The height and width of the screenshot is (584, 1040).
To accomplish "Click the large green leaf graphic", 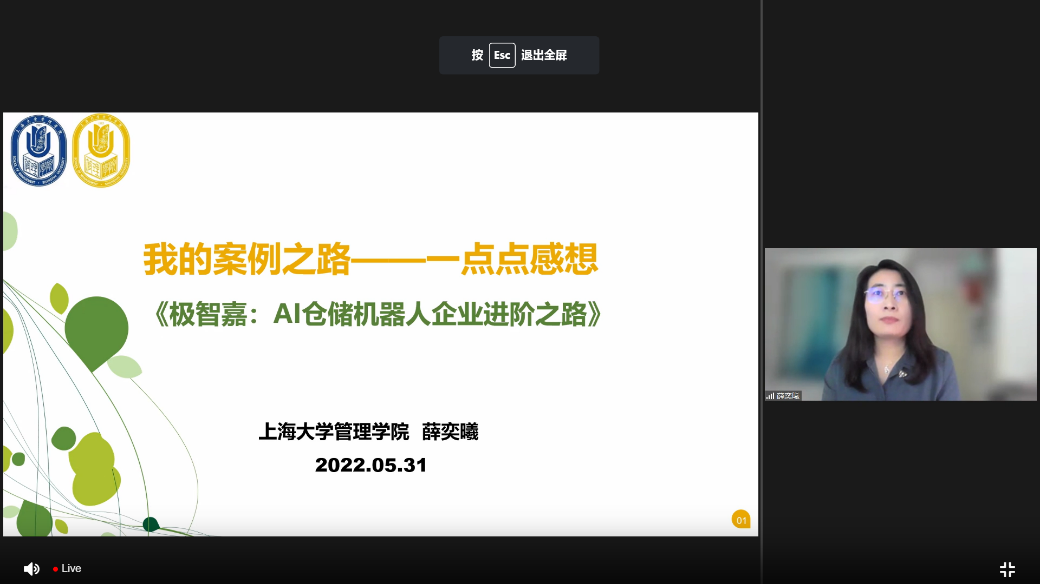I will pos(96,330).
